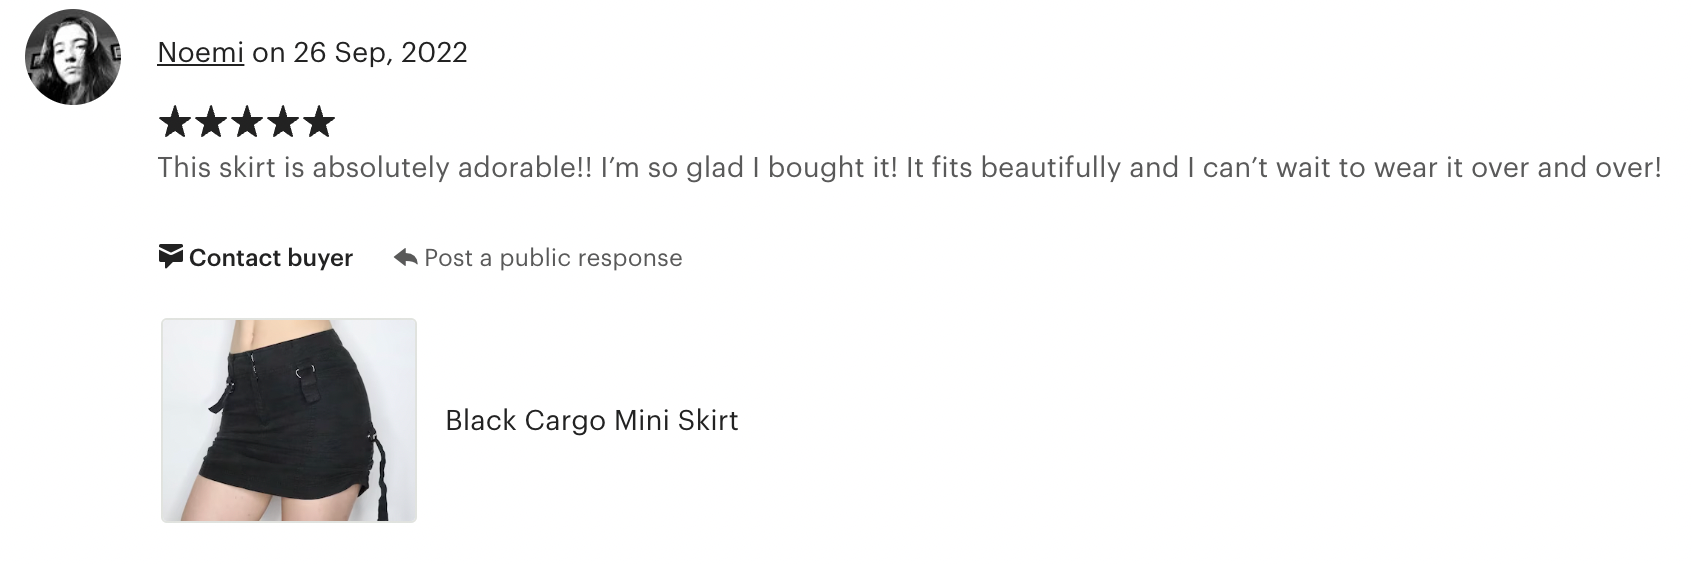
Task: Open the Noemi reviewer profile link
Action: 200,52
